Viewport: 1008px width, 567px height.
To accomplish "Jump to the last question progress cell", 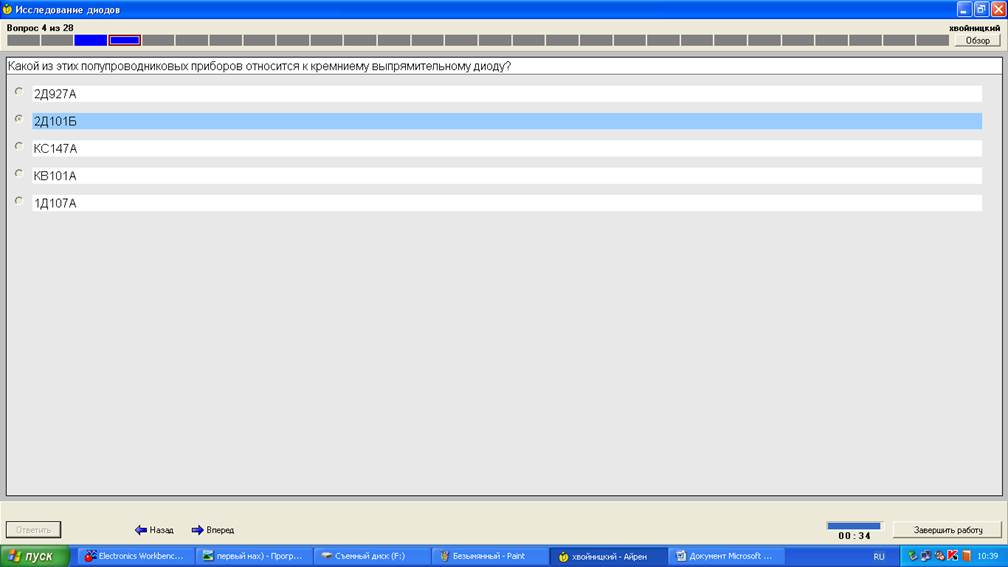I will 932,40.
